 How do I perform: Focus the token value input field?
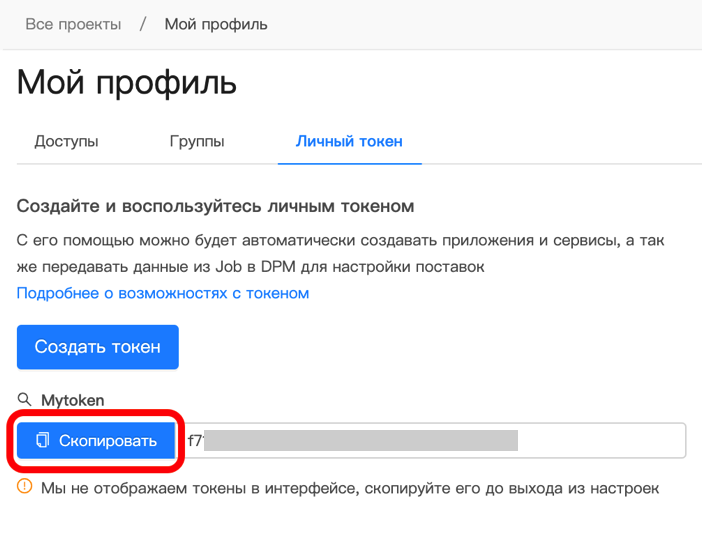[600, 441]
